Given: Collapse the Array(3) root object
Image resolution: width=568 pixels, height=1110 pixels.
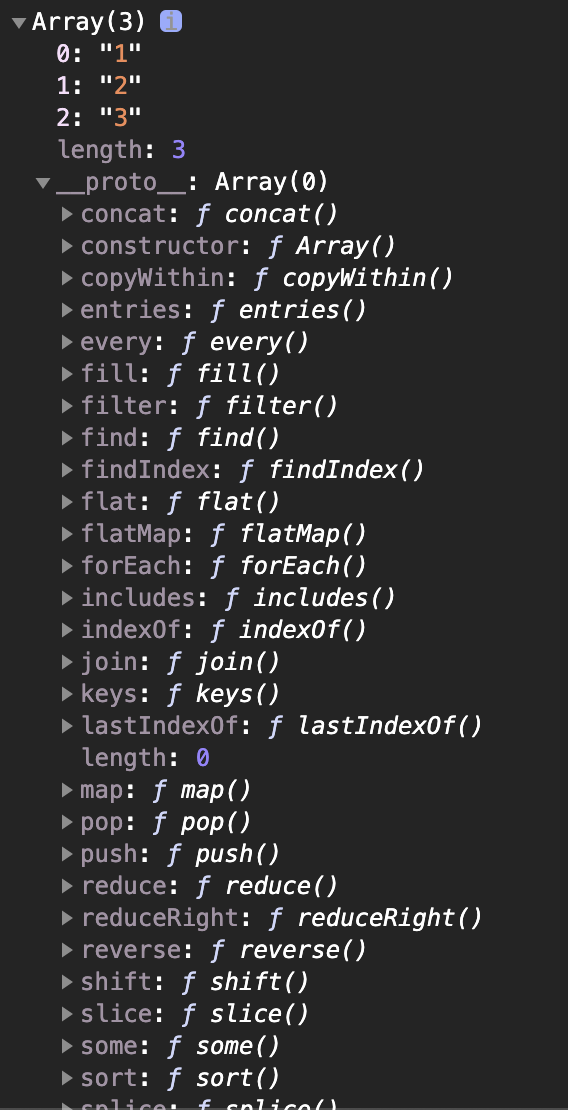Looking at the screenshot, I should pyautogui.click(x=19, y=23).
